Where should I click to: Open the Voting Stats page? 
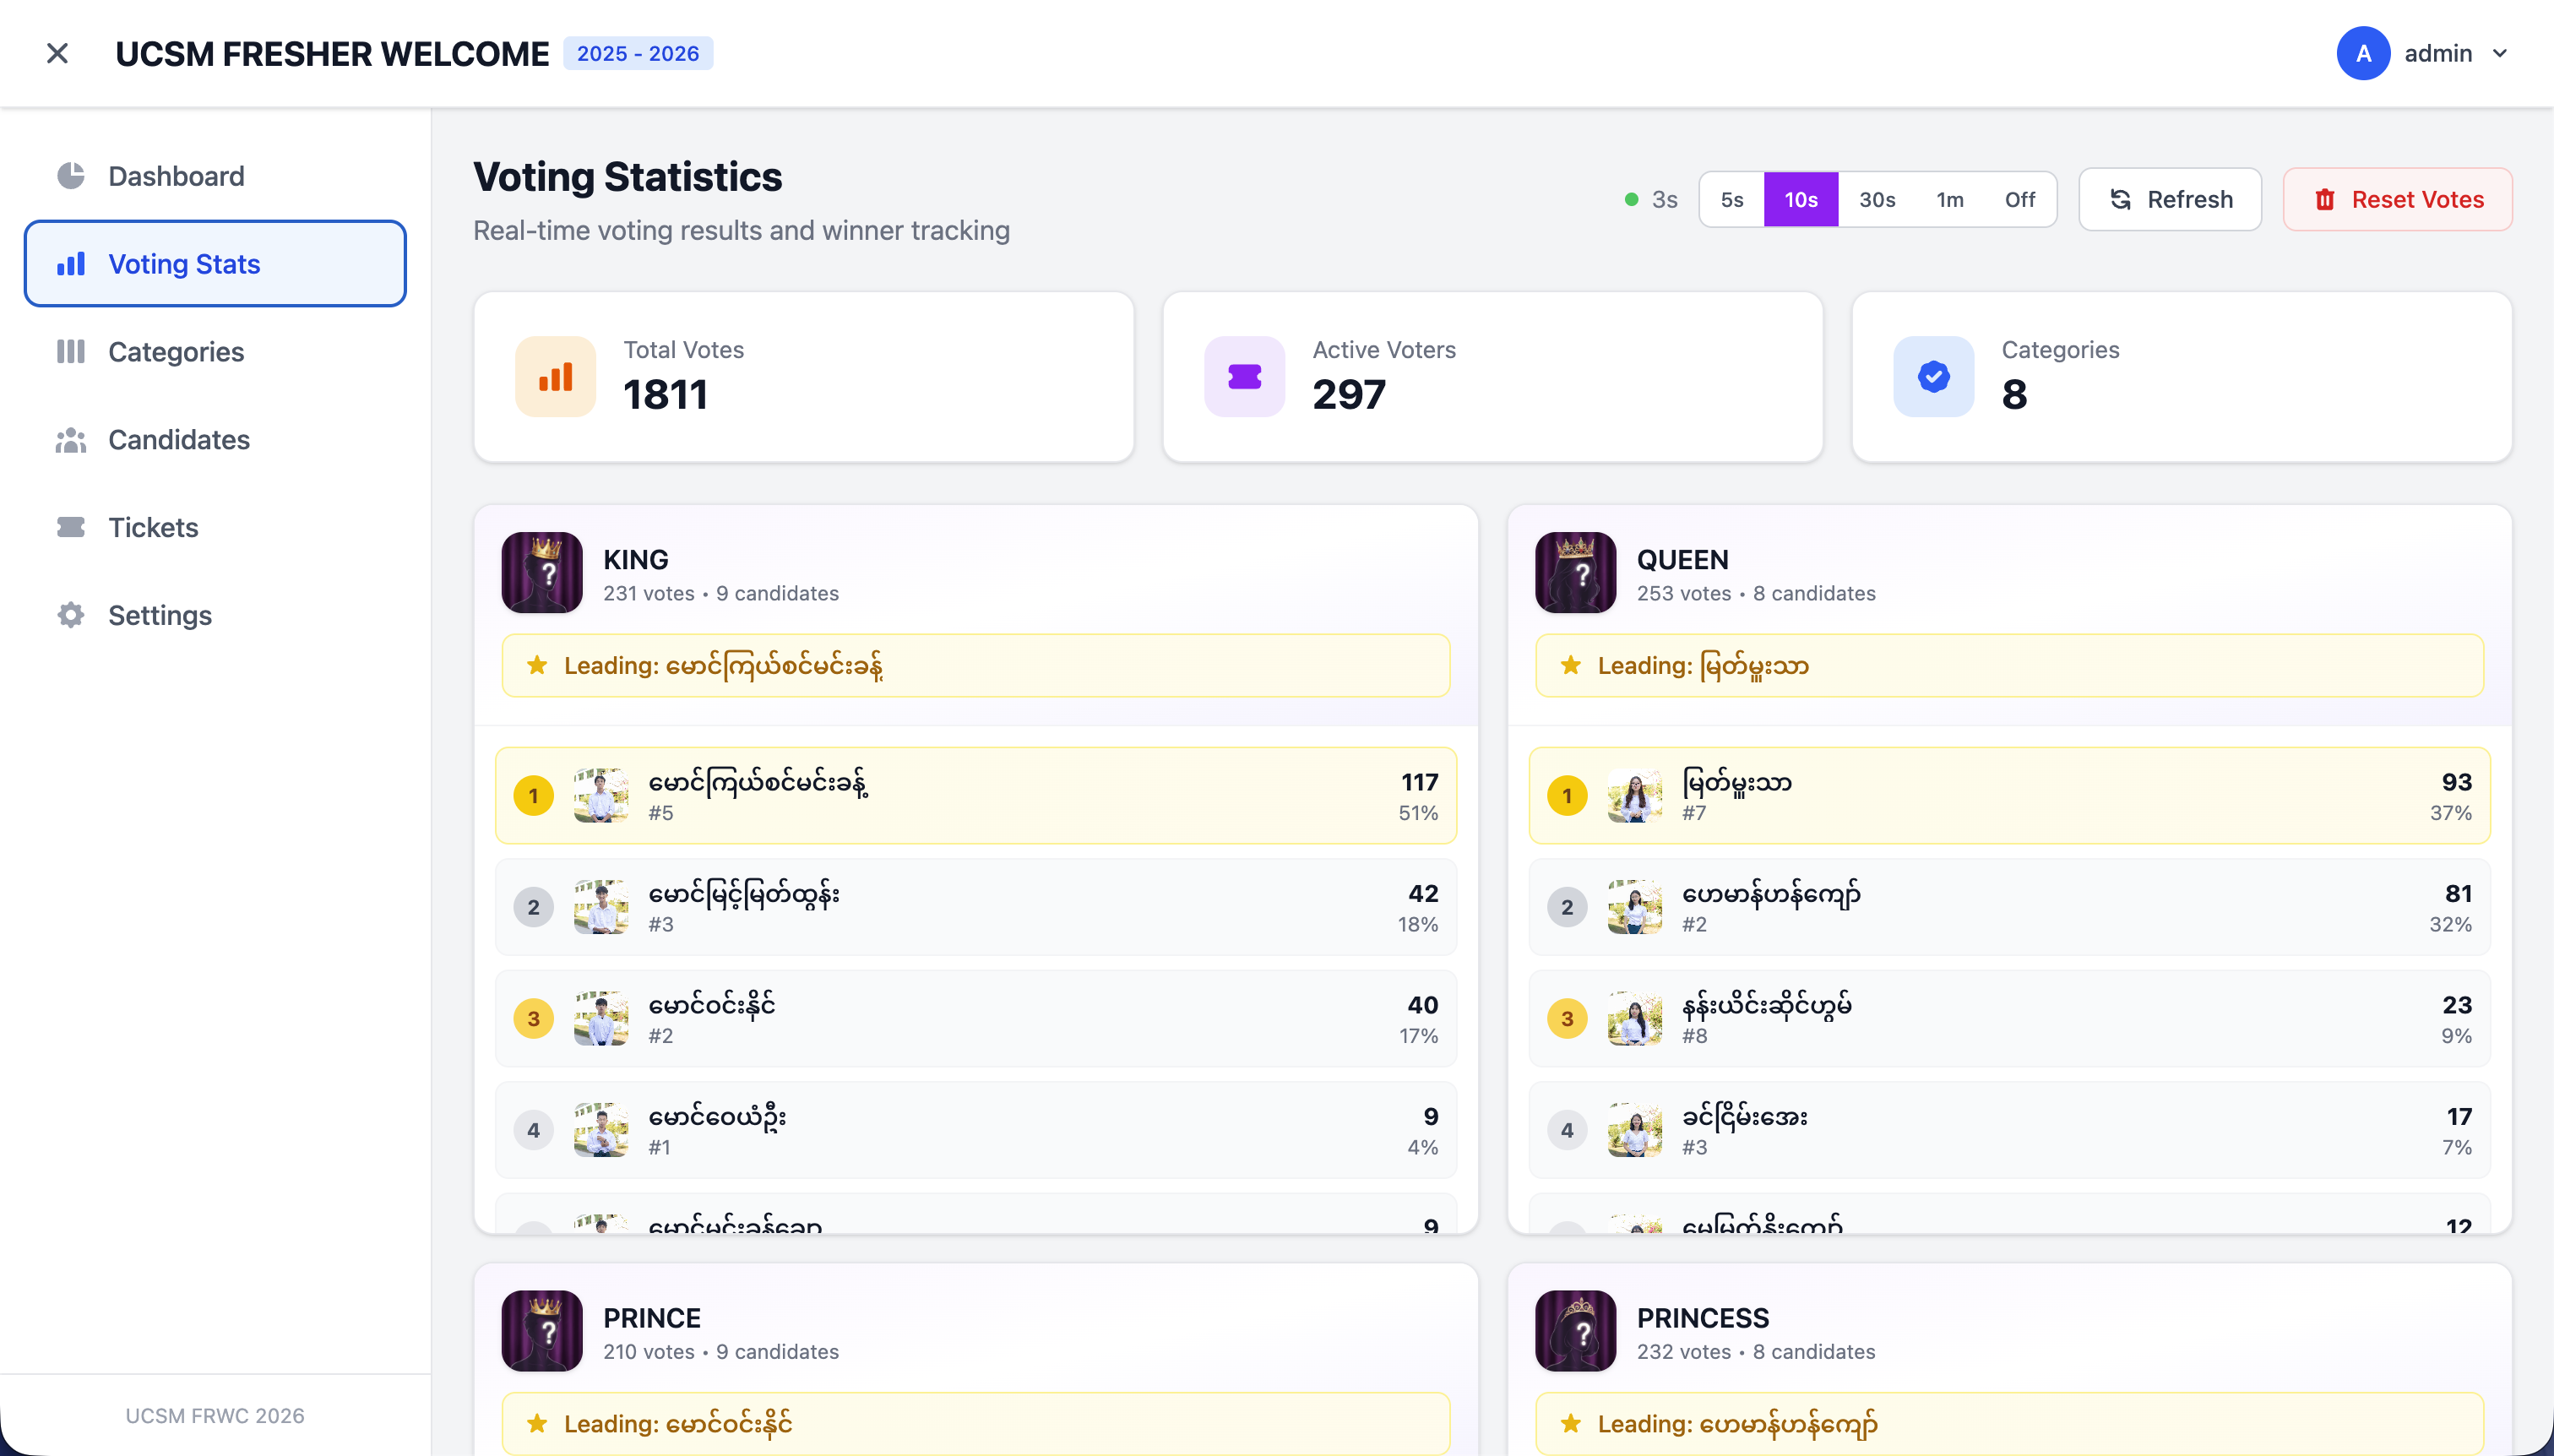pos(215,264)
